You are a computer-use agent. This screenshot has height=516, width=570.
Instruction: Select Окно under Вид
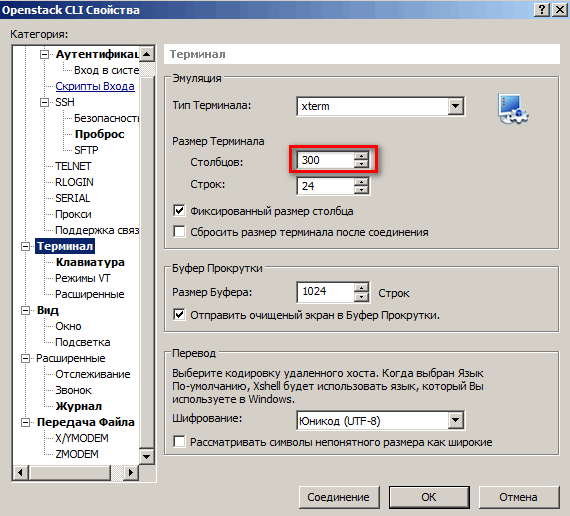(68, 326)
